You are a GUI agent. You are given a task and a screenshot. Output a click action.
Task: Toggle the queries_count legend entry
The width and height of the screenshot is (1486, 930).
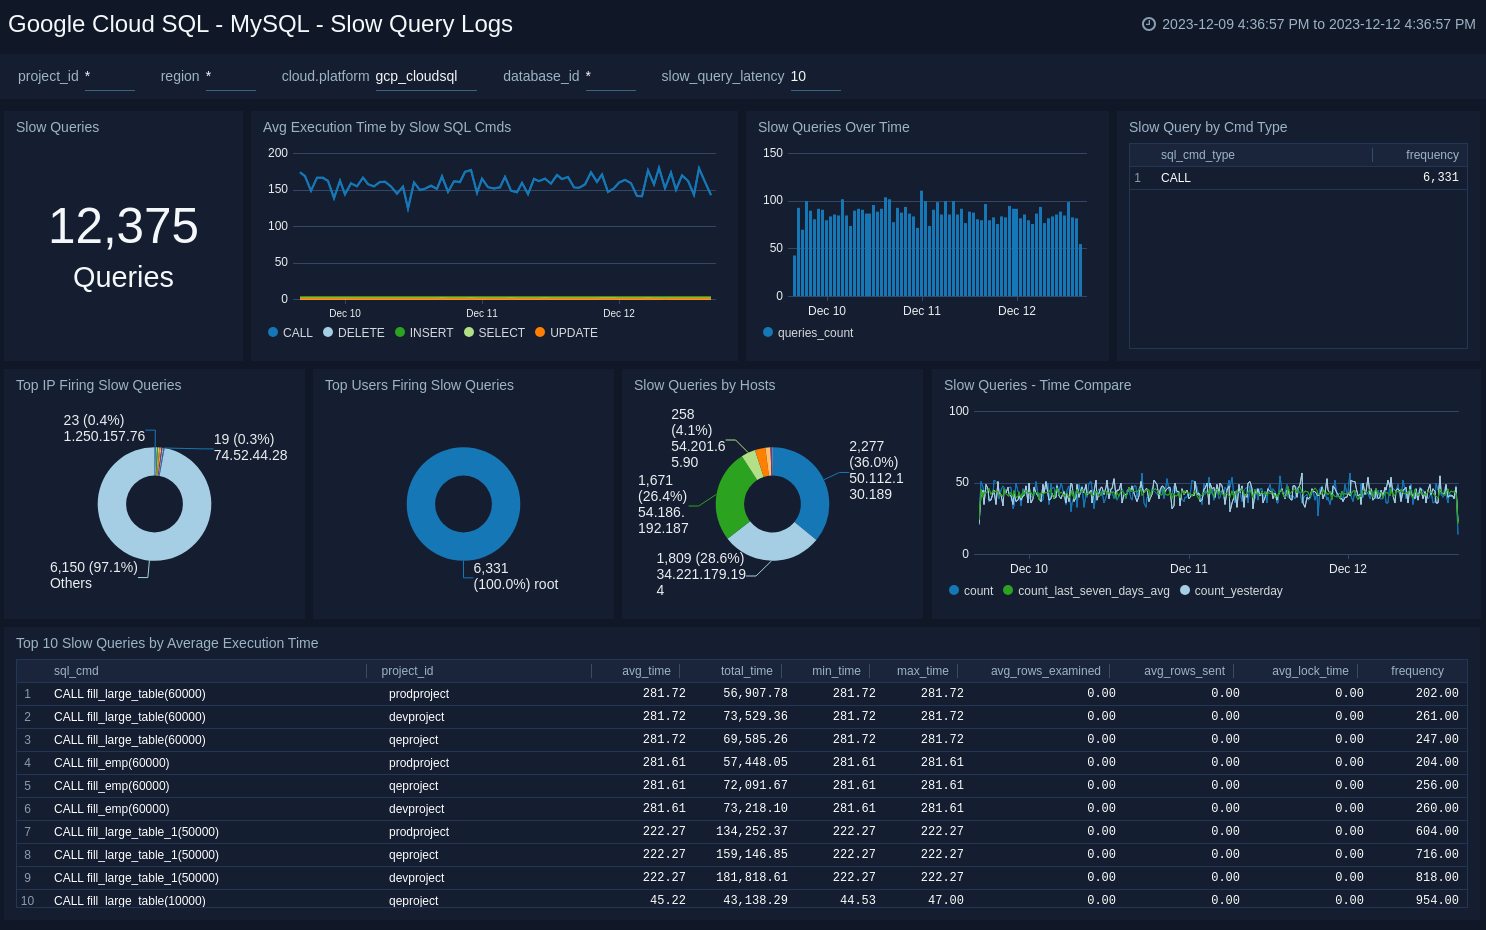(808, 333)
